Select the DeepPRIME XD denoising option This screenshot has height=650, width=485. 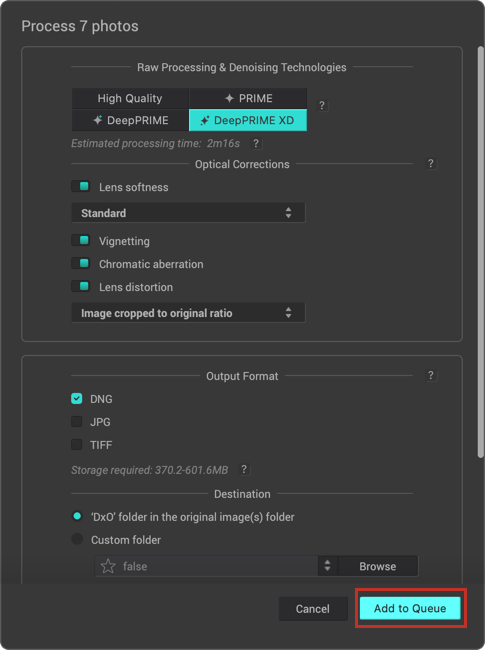(x=248, y=120)
